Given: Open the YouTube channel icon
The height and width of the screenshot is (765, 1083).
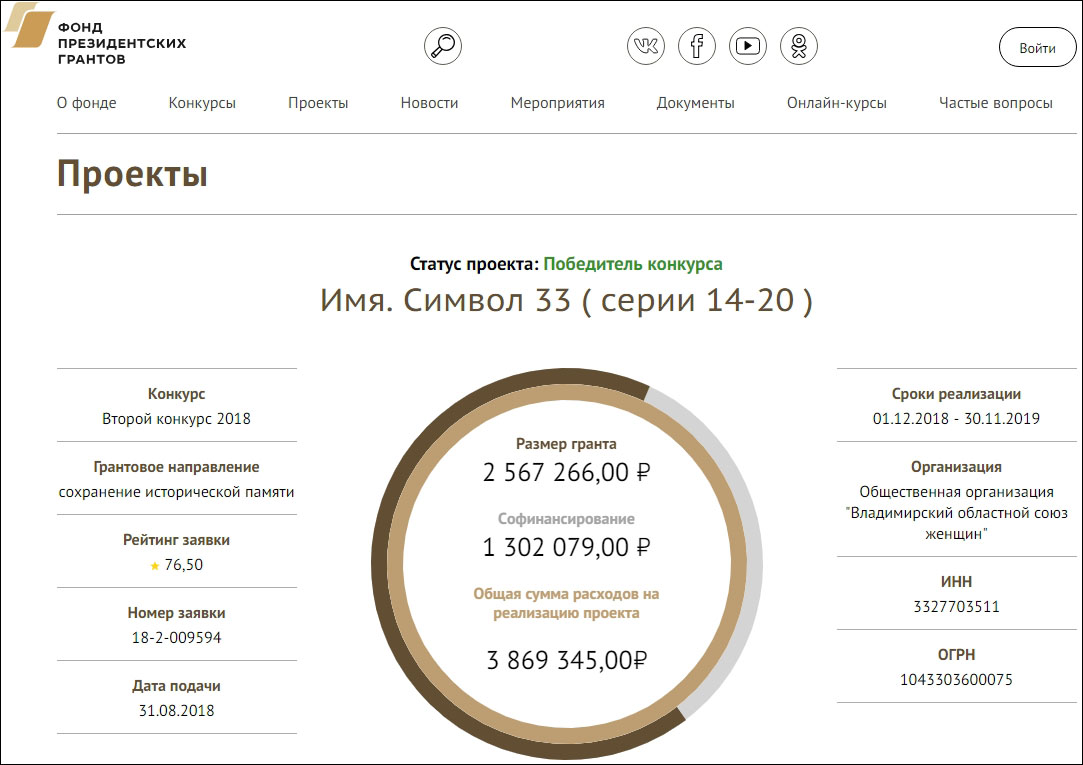Looking at the screenshot, I should click(748, 45).
